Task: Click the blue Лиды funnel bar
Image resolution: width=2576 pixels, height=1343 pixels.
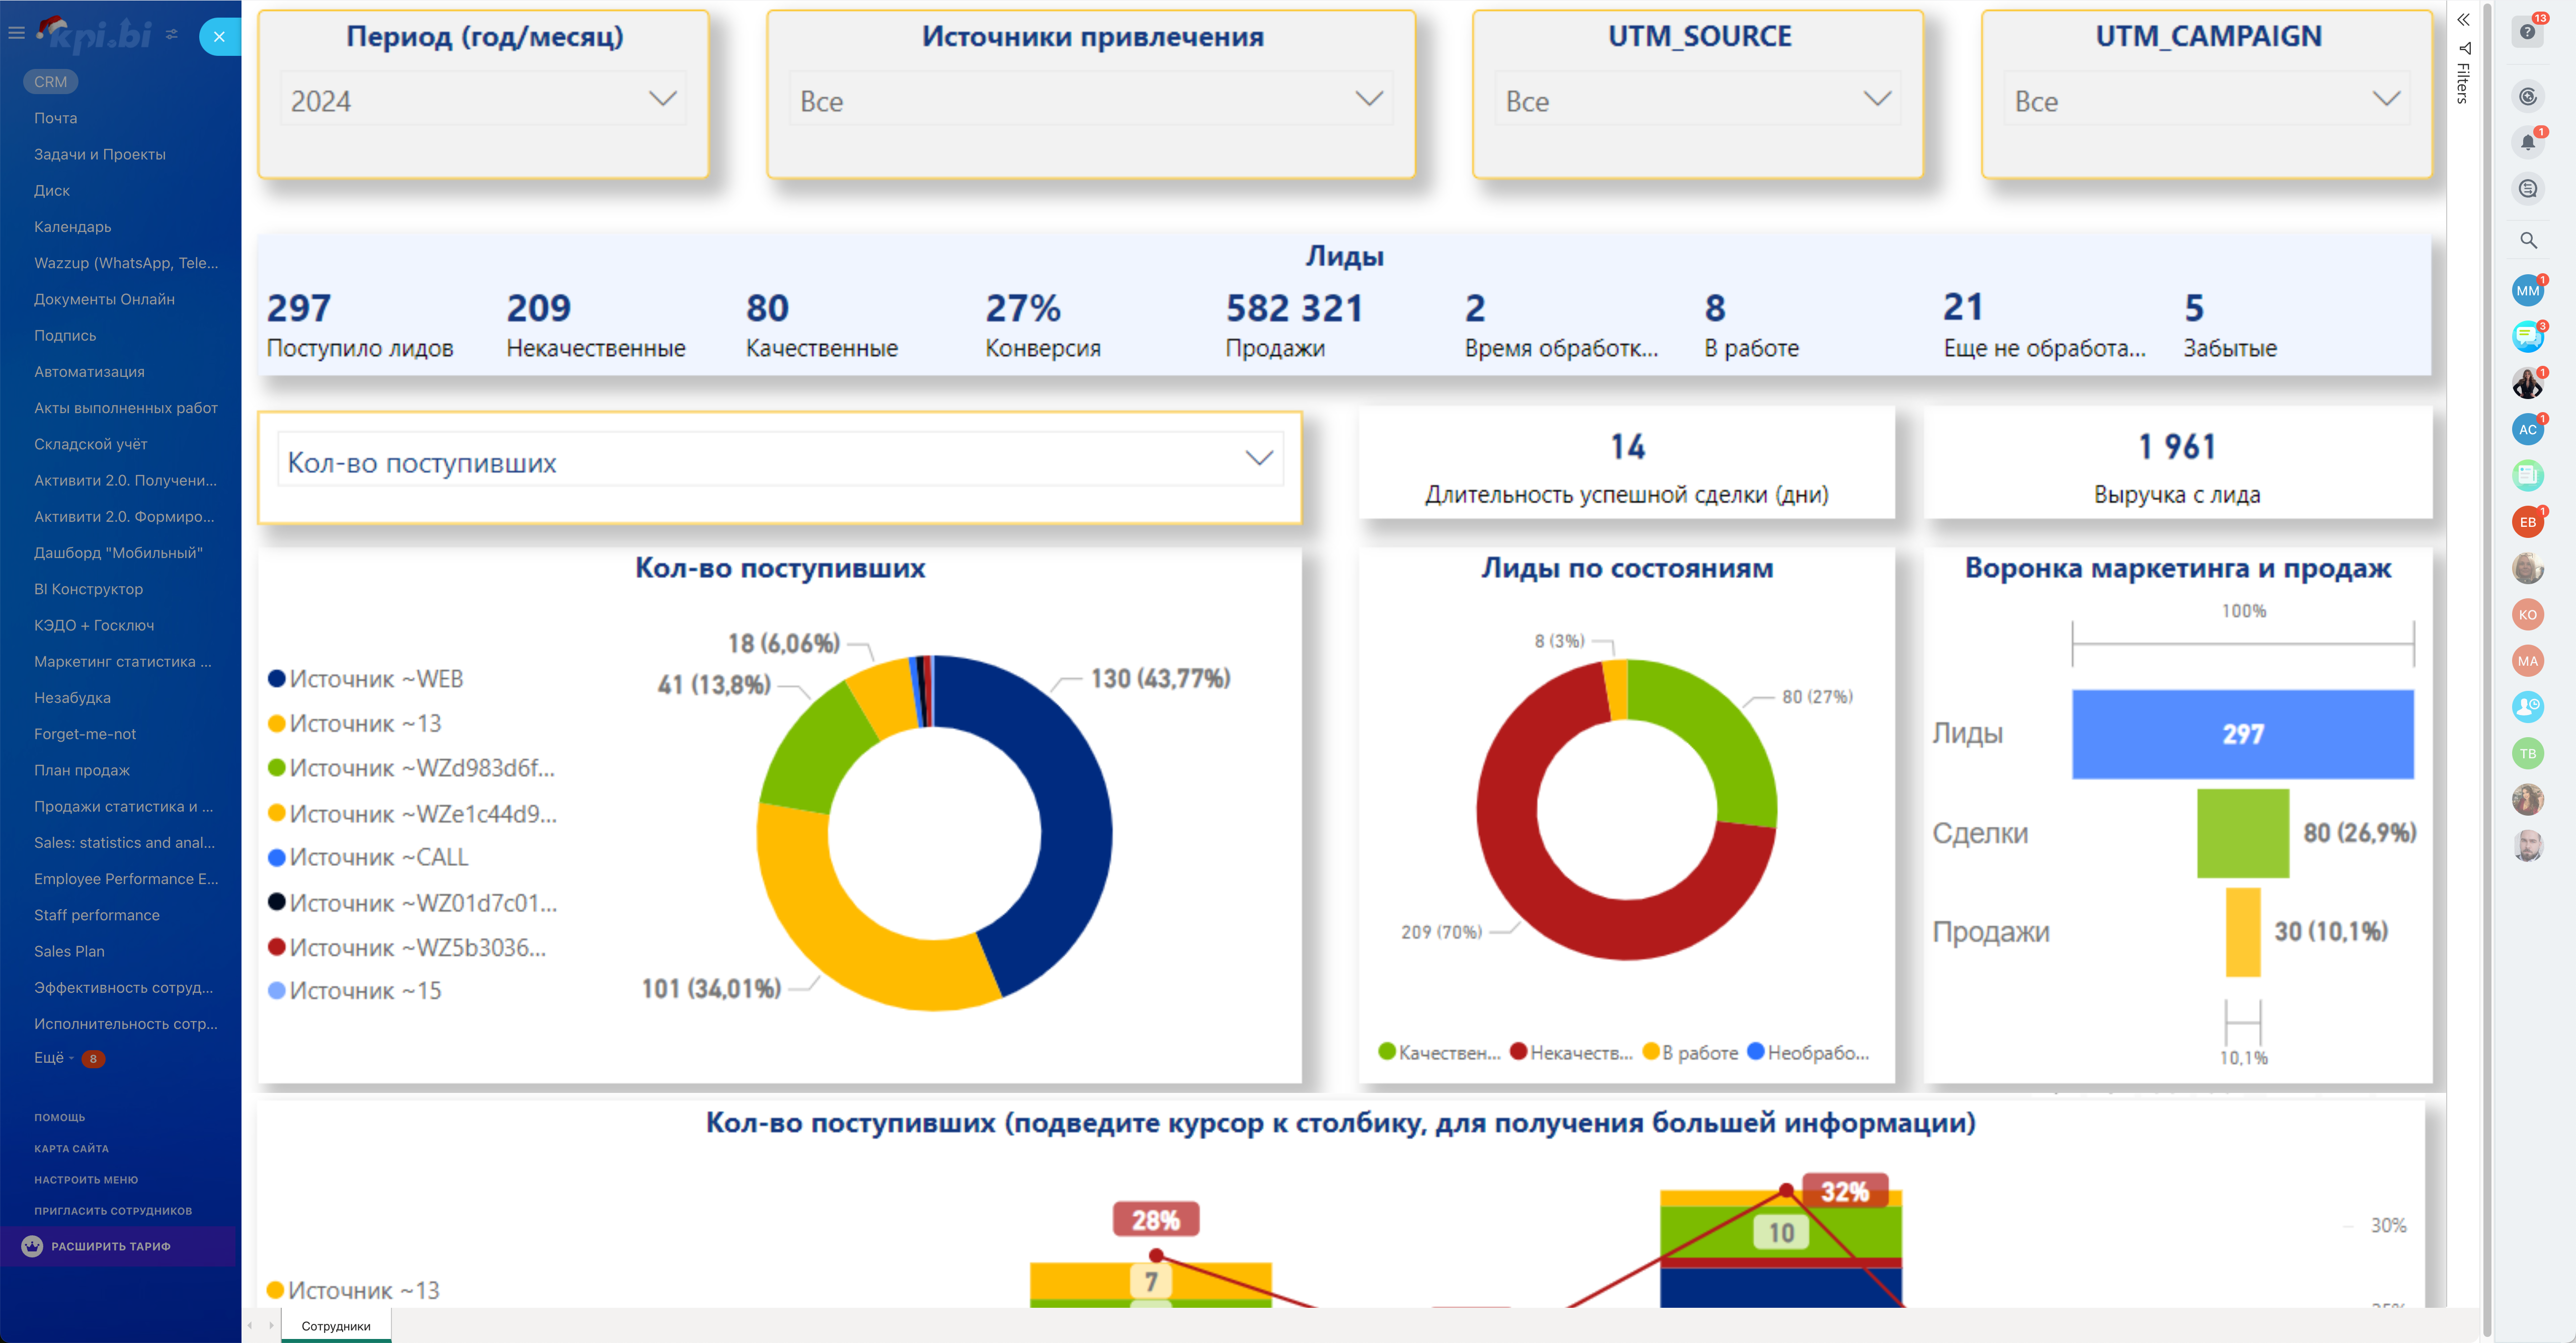Action: coord(2242,734)
